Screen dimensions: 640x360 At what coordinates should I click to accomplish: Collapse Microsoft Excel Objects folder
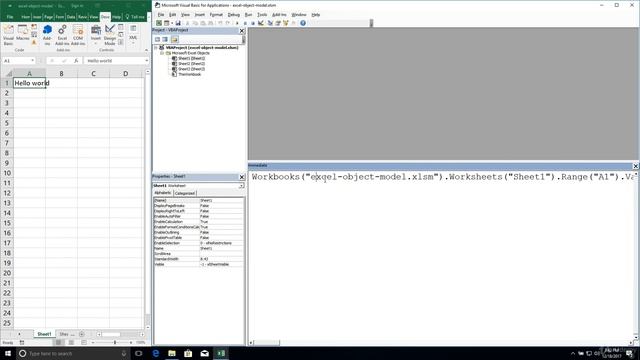[162, 53]
